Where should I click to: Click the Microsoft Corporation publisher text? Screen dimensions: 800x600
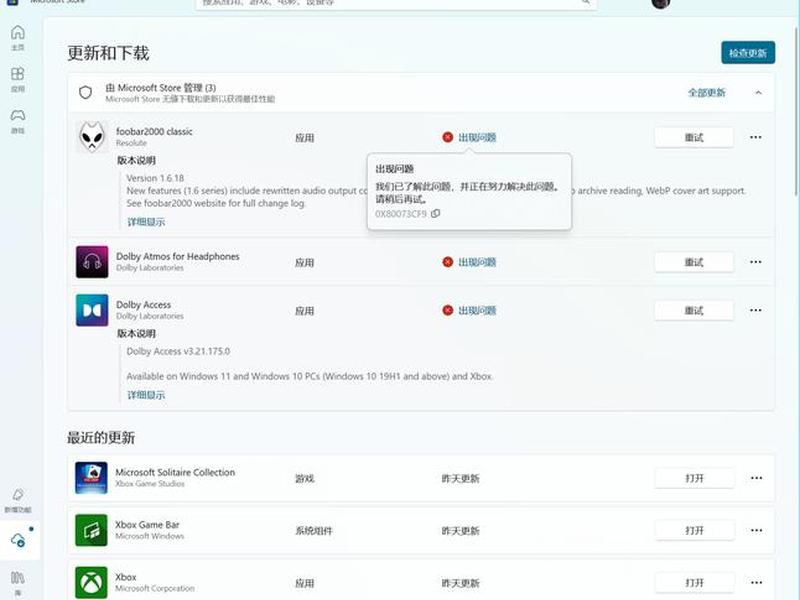(155, 588)
